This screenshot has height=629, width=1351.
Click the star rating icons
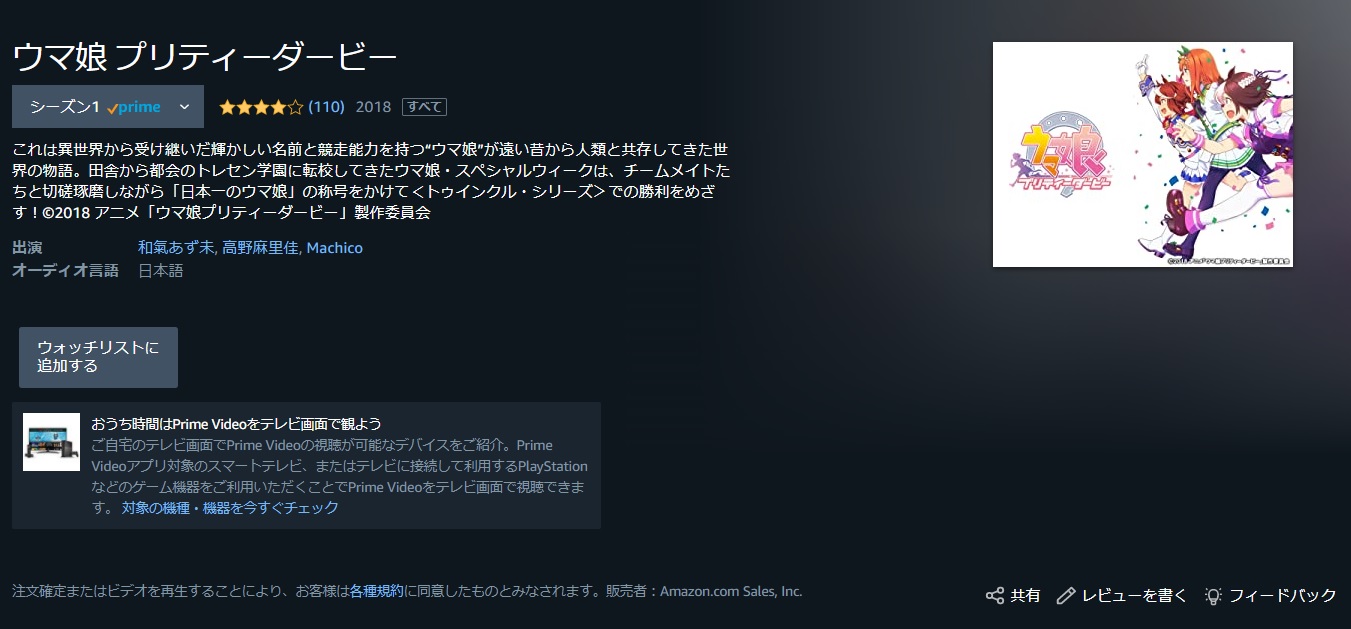(260, 107)
